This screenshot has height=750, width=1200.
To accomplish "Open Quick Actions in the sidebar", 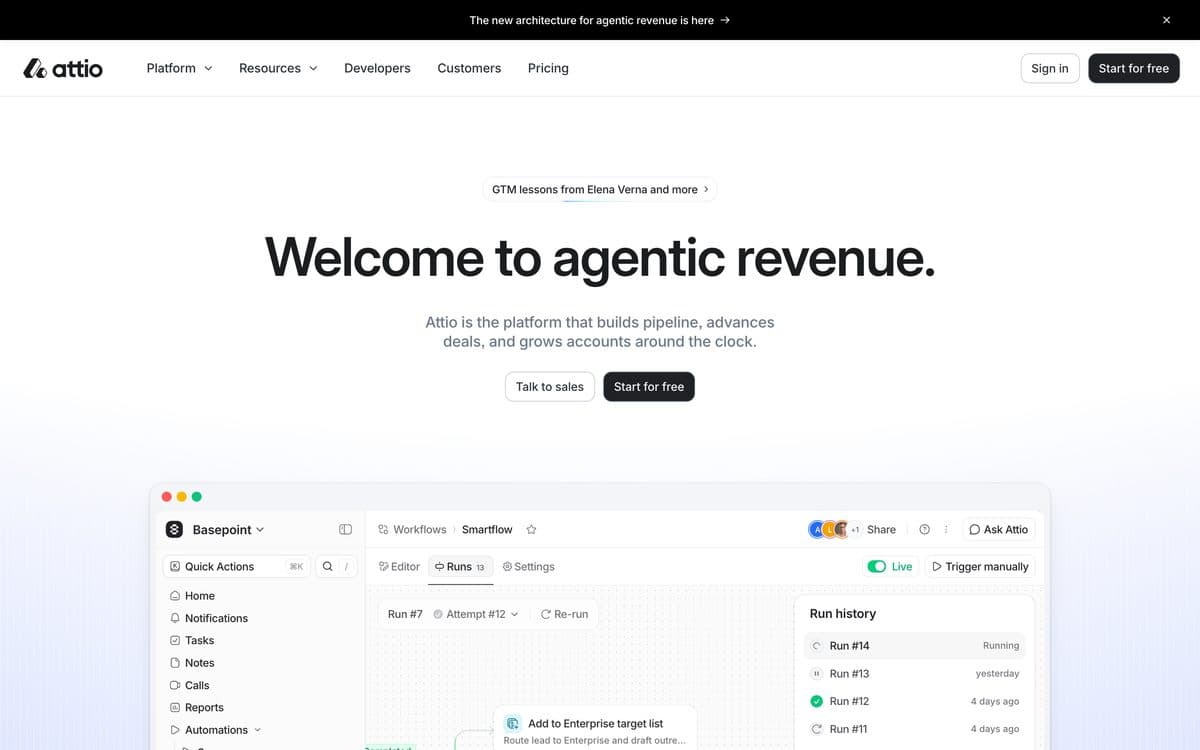I will click(236, 566).
